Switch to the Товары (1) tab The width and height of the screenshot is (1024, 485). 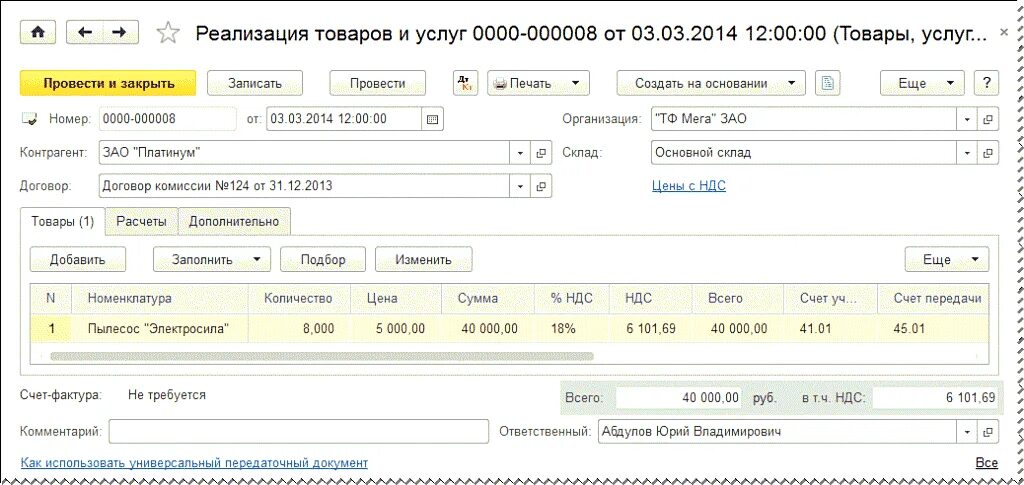coord(63,221)
